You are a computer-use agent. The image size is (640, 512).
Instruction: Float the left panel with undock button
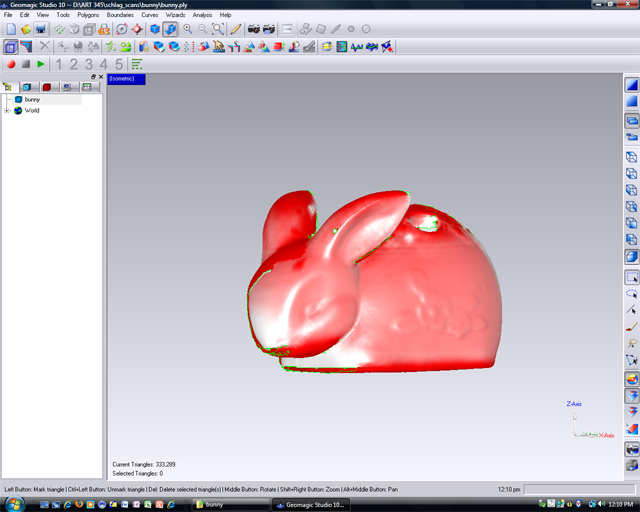pyautogui.click(x=93, y=77)
